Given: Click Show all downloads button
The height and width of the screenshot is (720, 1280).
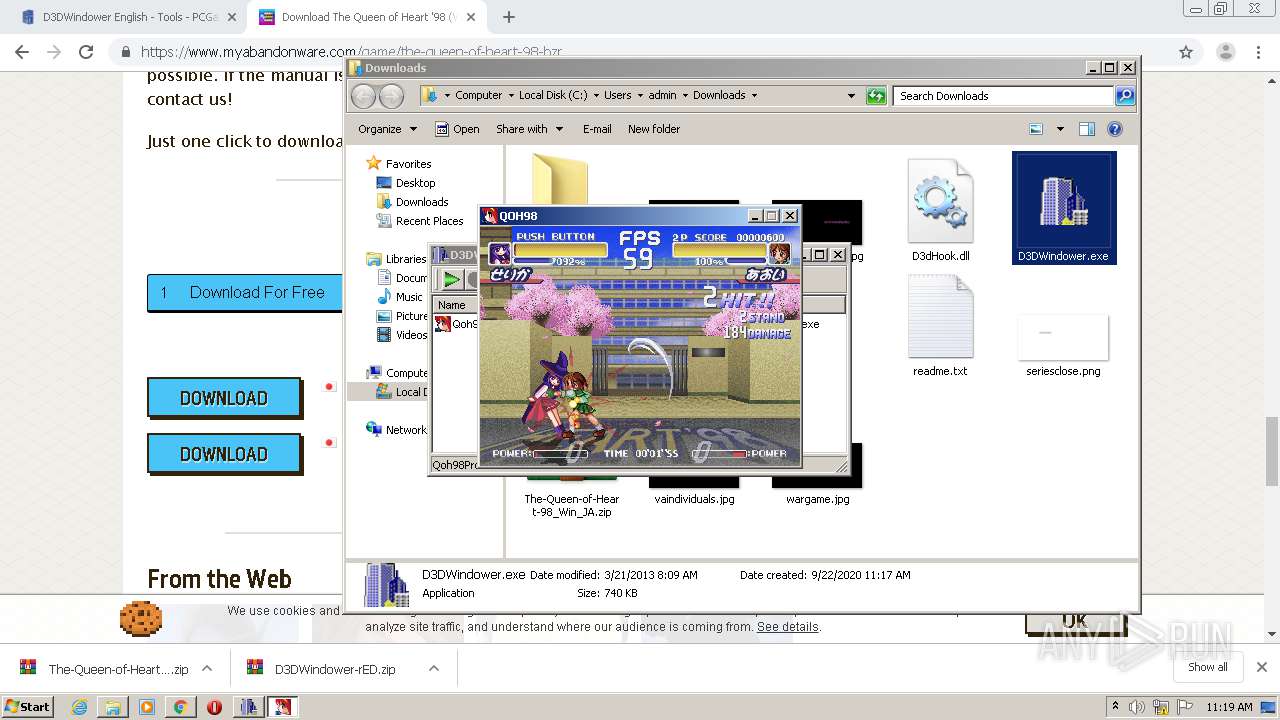Looking at the screenshot, I should pos(1208,667).
